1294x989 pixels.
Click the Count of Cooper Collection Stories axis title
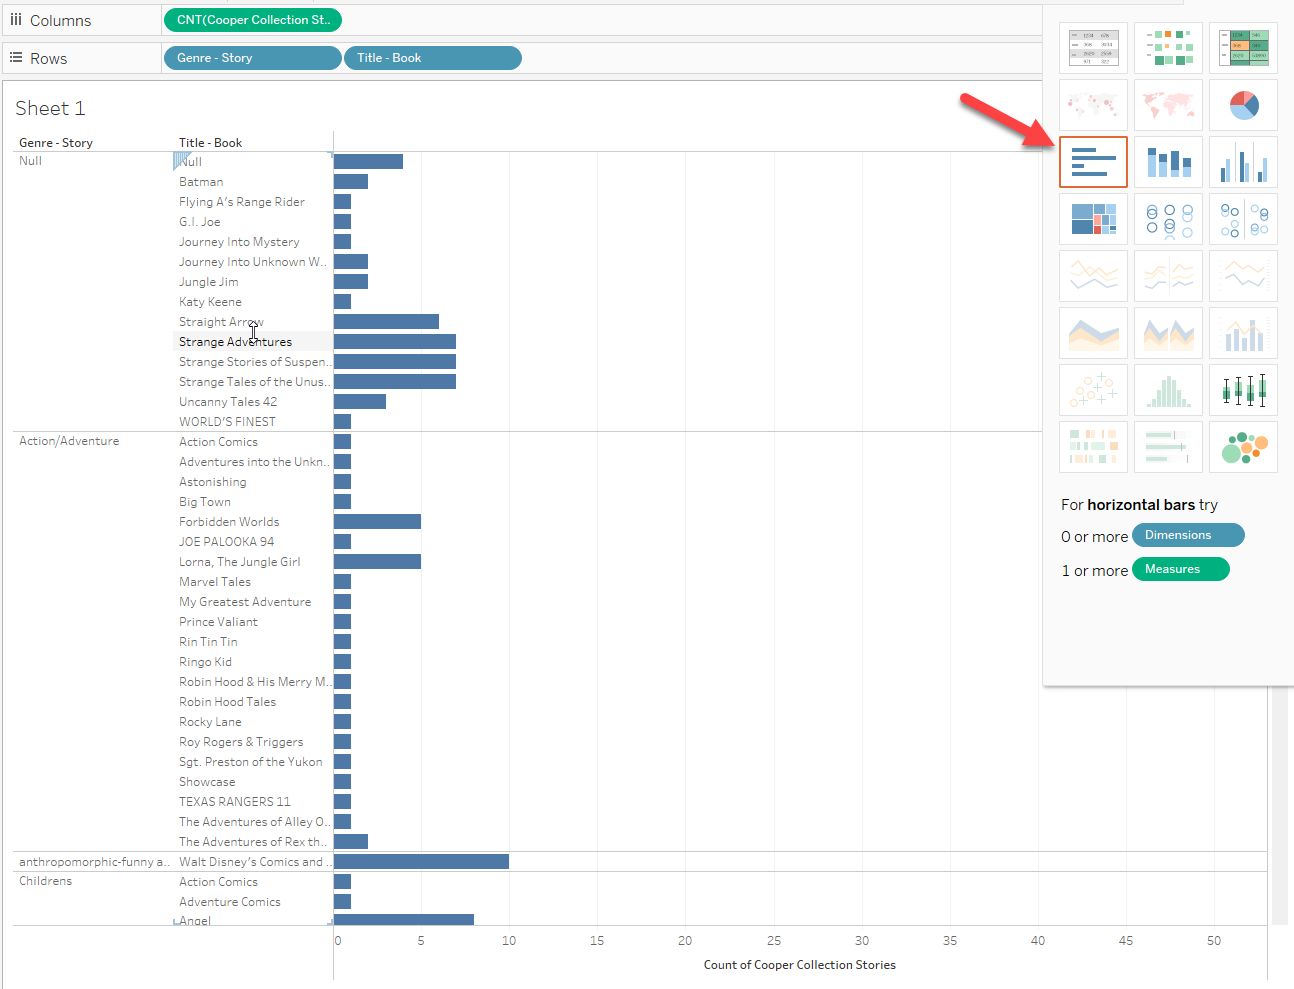point(799,965)
